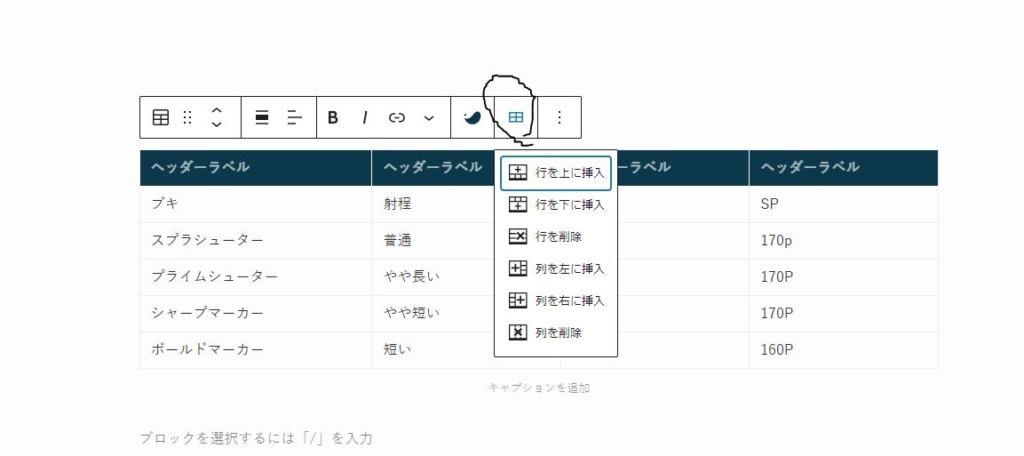The height and width of the screenshot is (456, 1024).
Task: Choose 列を左に挿入 to insert column left
Action: click(x=556, y=269)
